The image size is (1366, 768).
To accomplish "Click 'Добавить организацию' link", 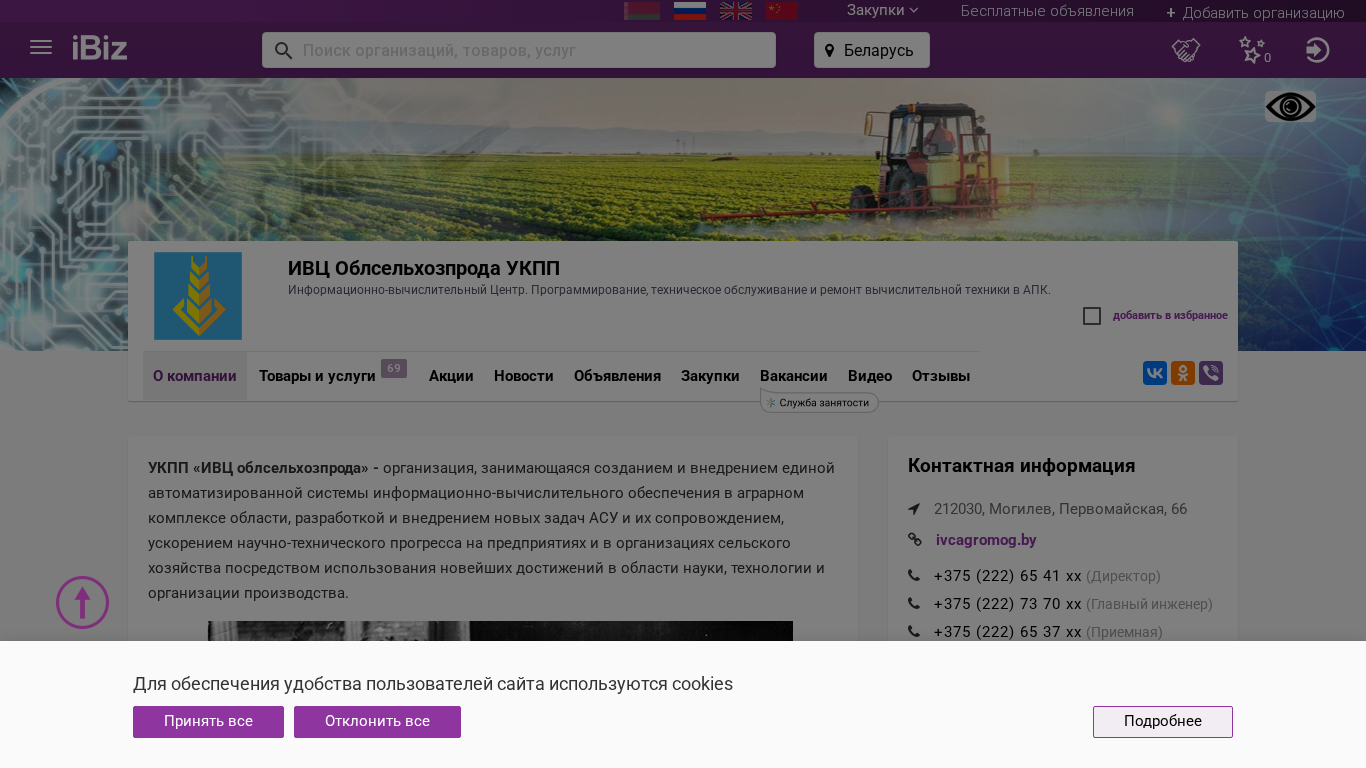I will pos(1255,13).
